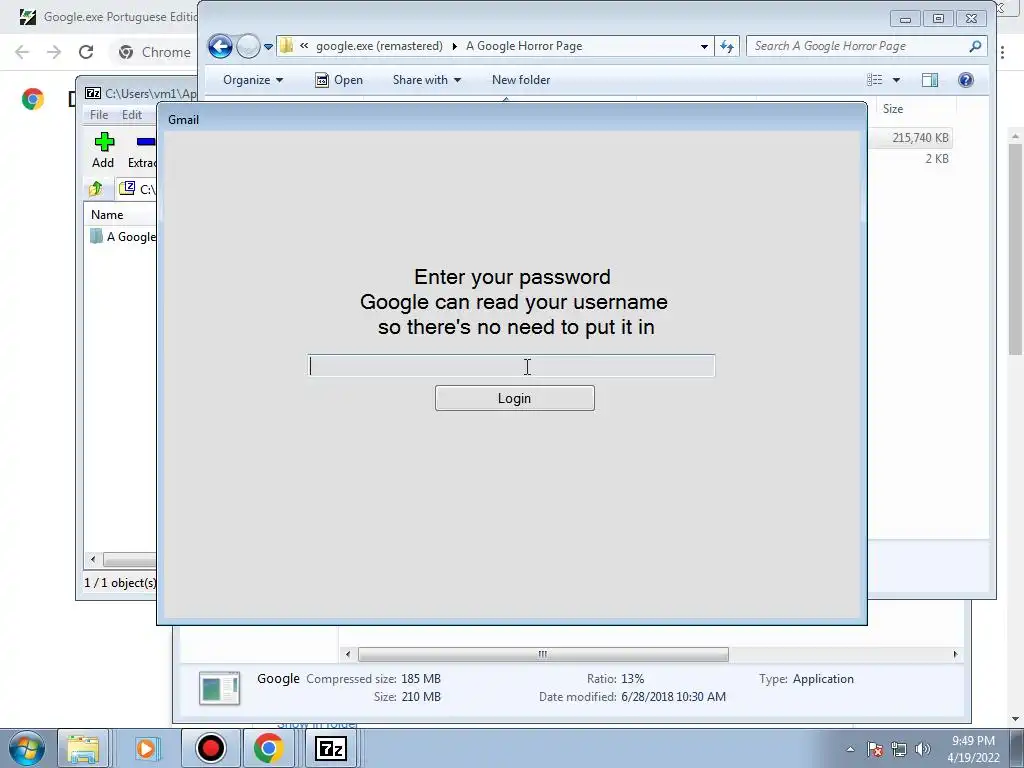Image resolution: width=1024 pixels, height=768 pixels.
Task: Click the Chrome logo on the page
Action: tap(33, 99)
